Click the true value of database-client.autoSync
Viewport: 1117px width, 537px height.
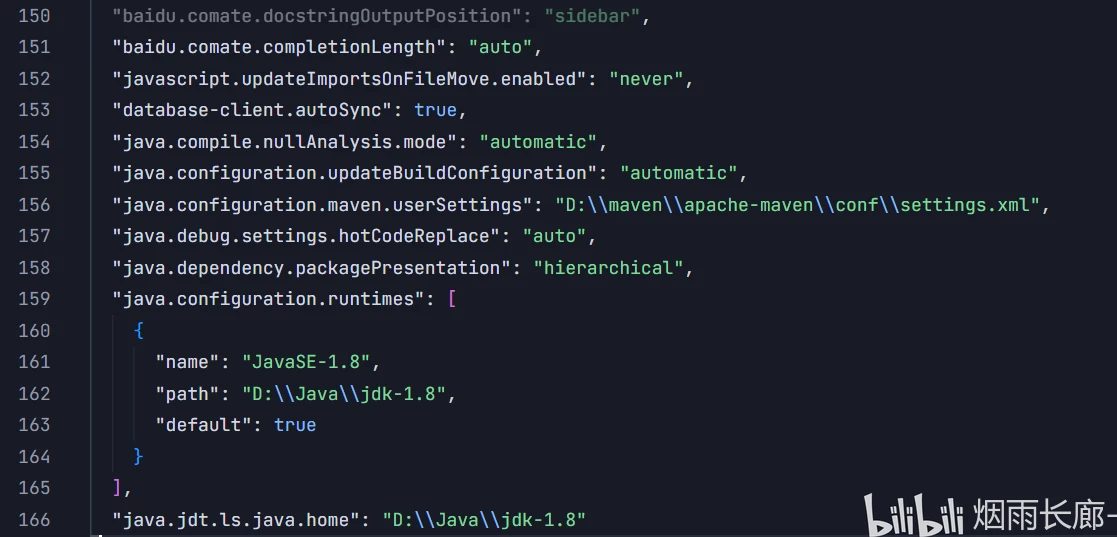click(x=435, y=110)
